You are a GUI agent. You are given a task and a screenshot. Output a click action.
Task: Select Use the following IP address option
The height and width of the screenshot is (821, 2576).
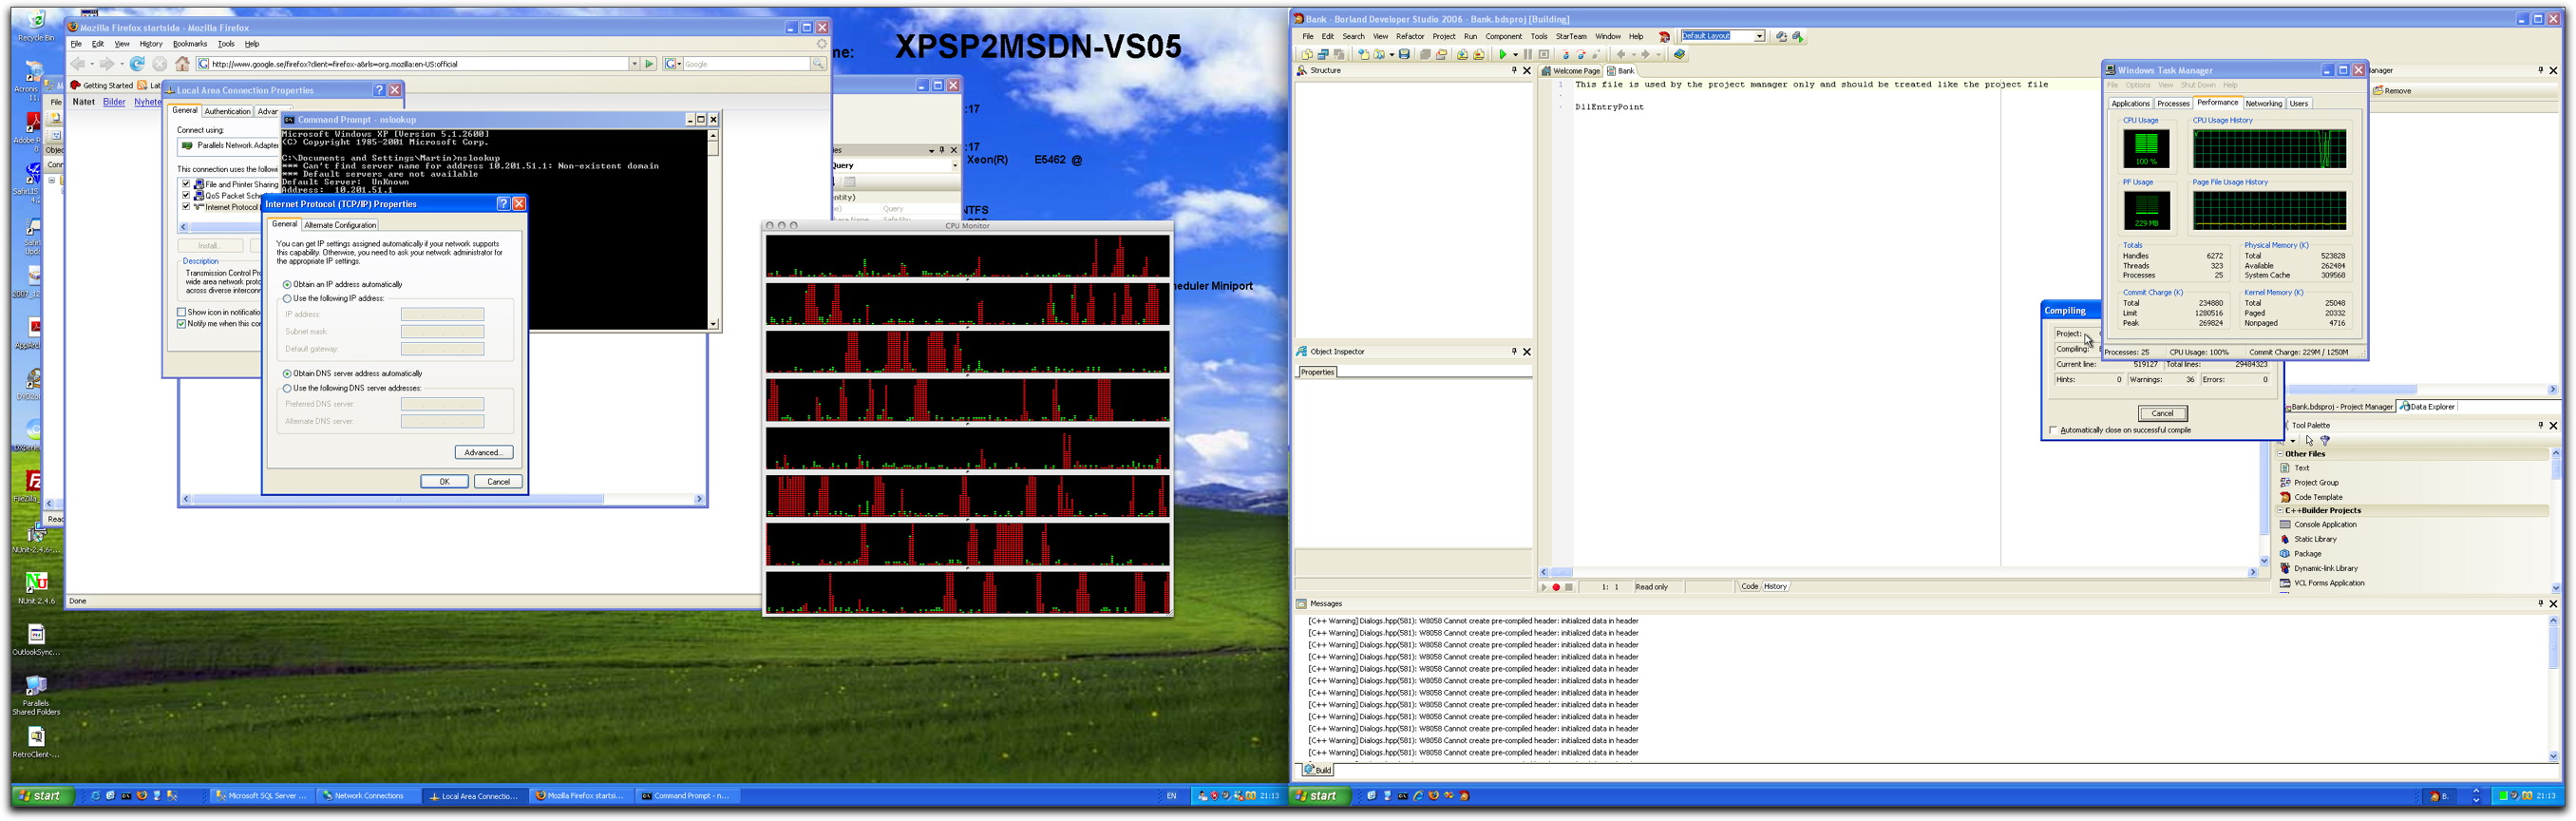point(288,299)
